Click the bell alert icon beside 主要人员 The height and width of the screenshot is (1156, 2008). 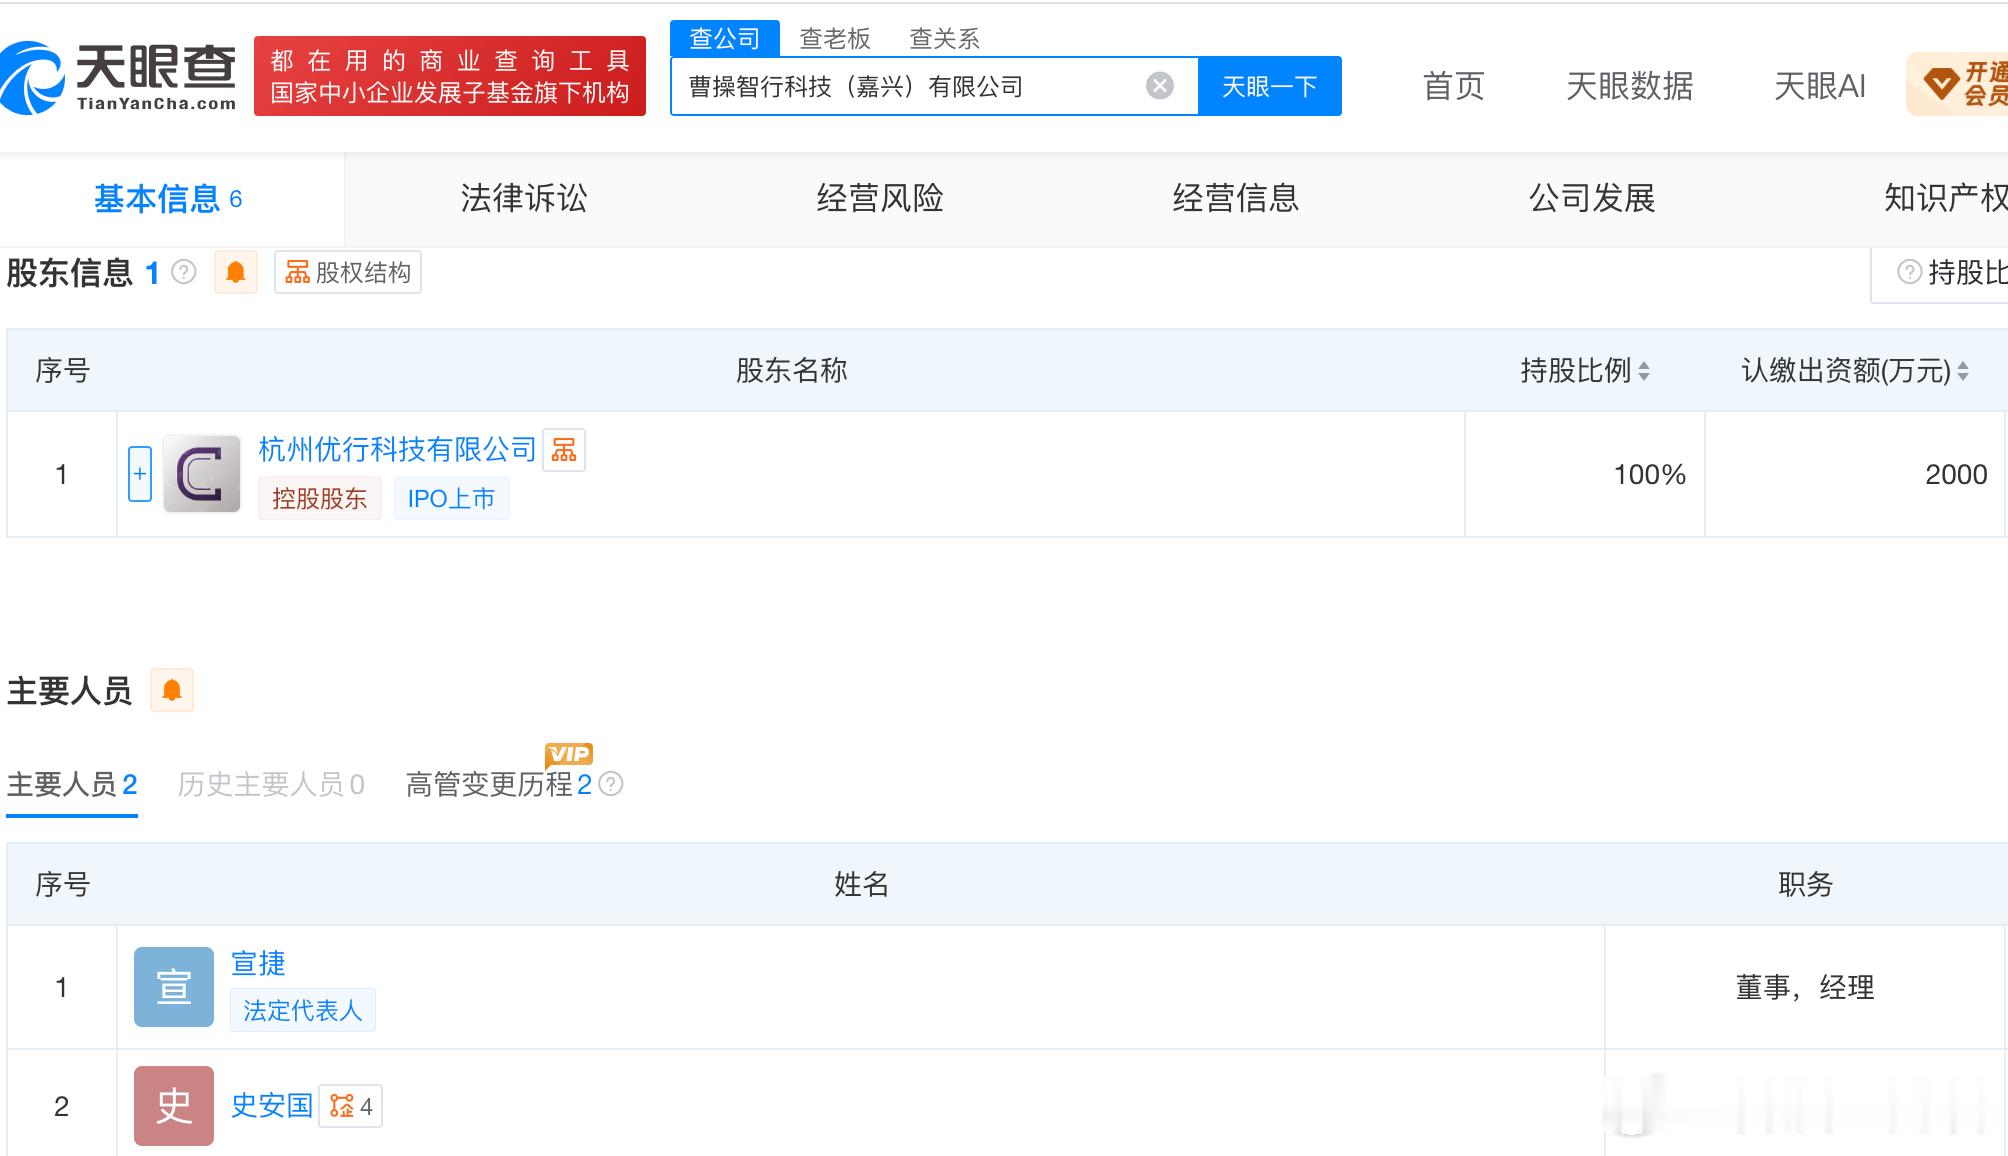172,690
